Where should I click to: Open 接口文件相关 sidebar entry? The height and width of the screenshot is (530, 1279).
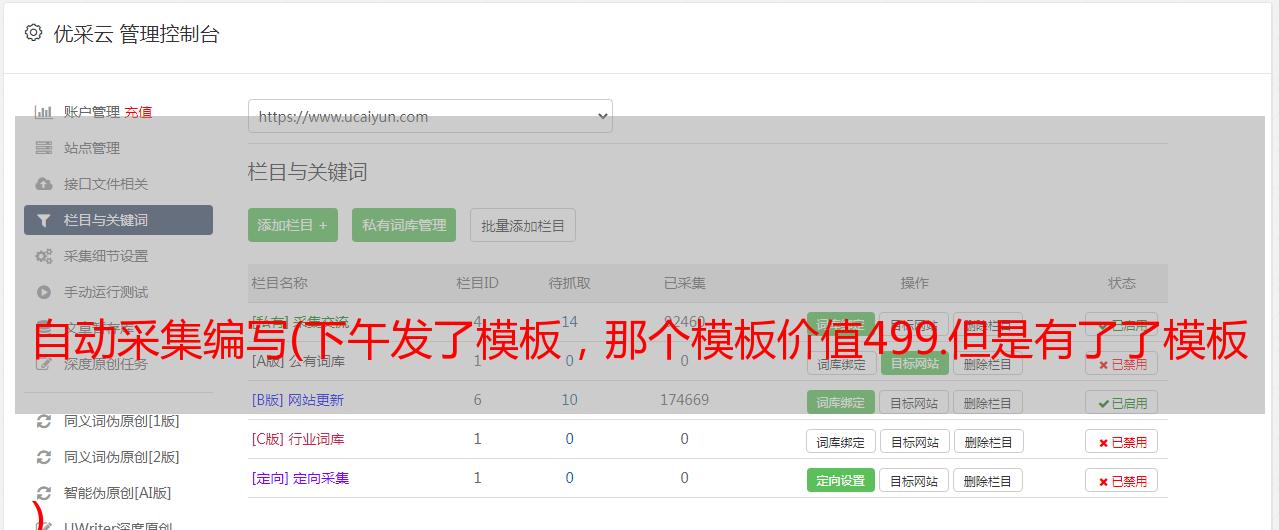click(106, 184)
